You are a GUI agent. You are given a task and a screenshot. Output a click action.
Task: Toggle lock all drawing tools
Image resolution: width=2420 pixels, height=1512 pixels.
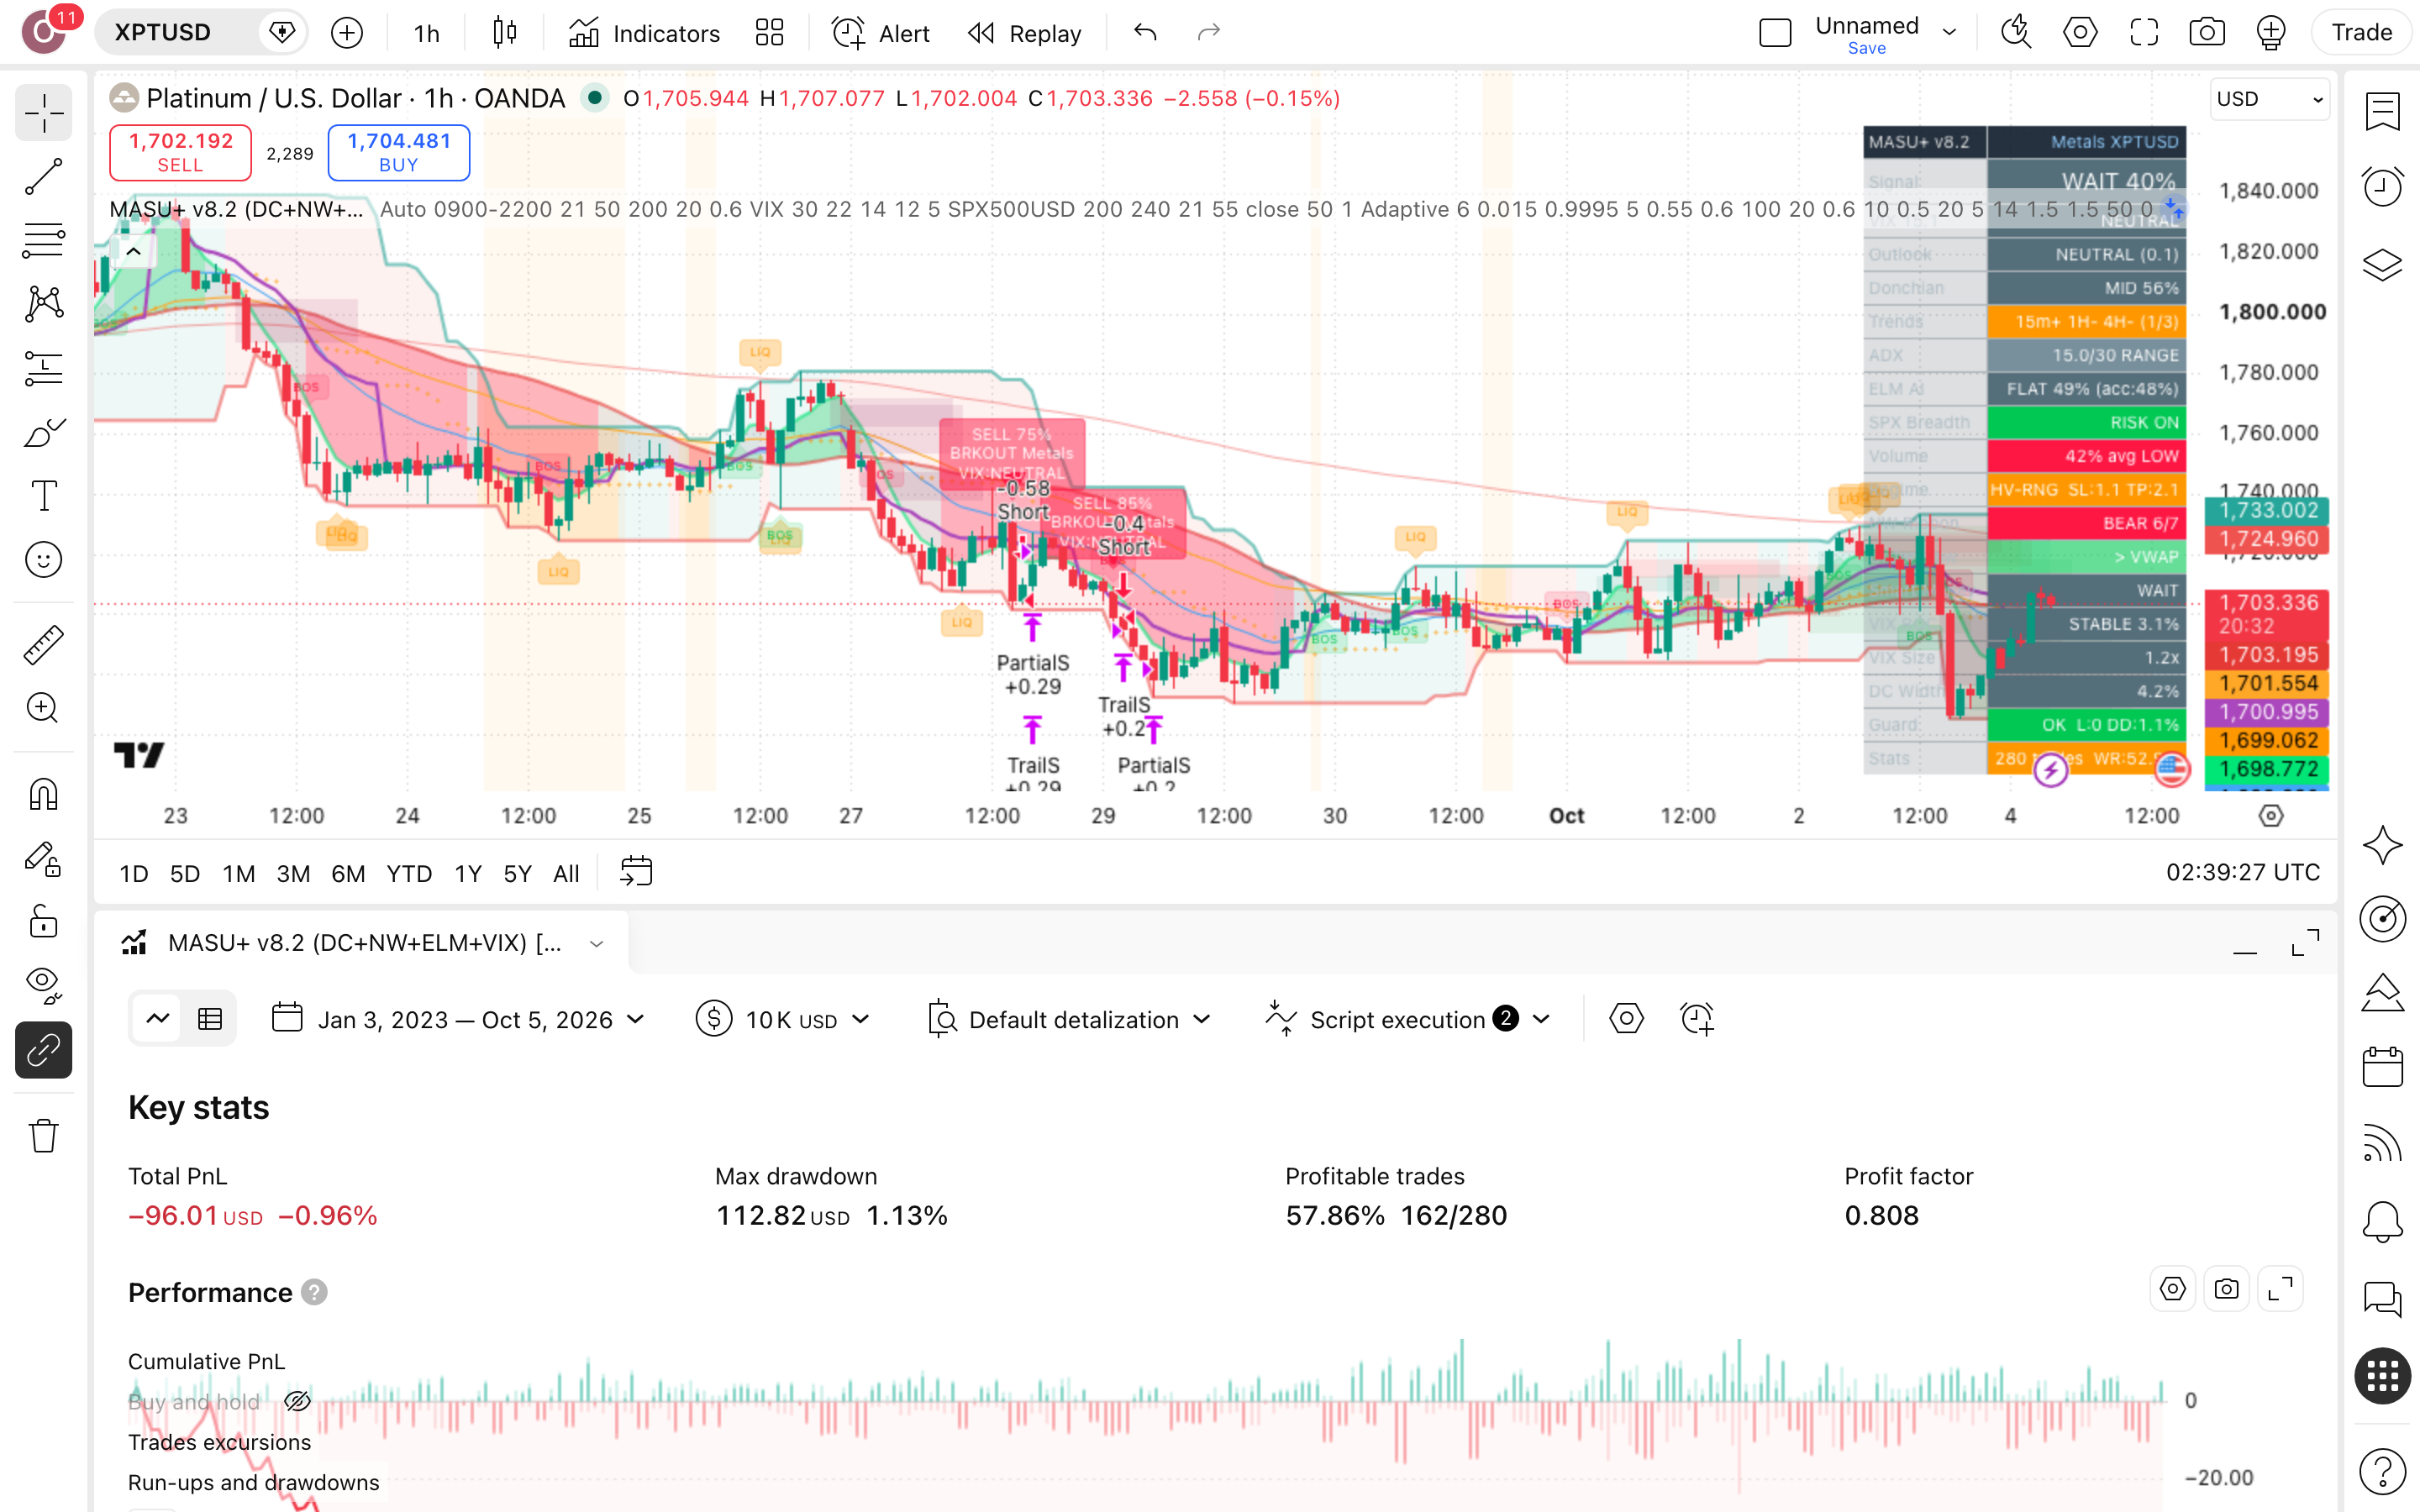coord(43,921)
